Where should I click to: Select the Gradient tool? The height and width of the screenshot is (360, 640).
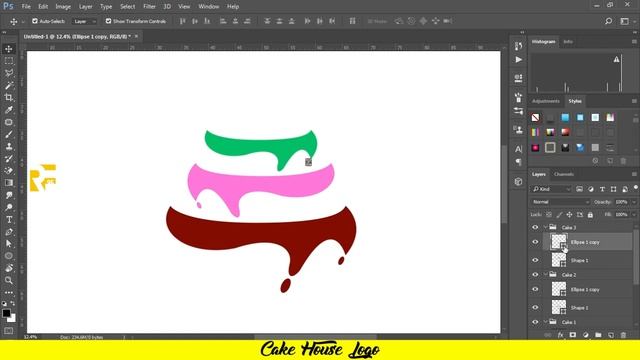click(x=9, y=183)
